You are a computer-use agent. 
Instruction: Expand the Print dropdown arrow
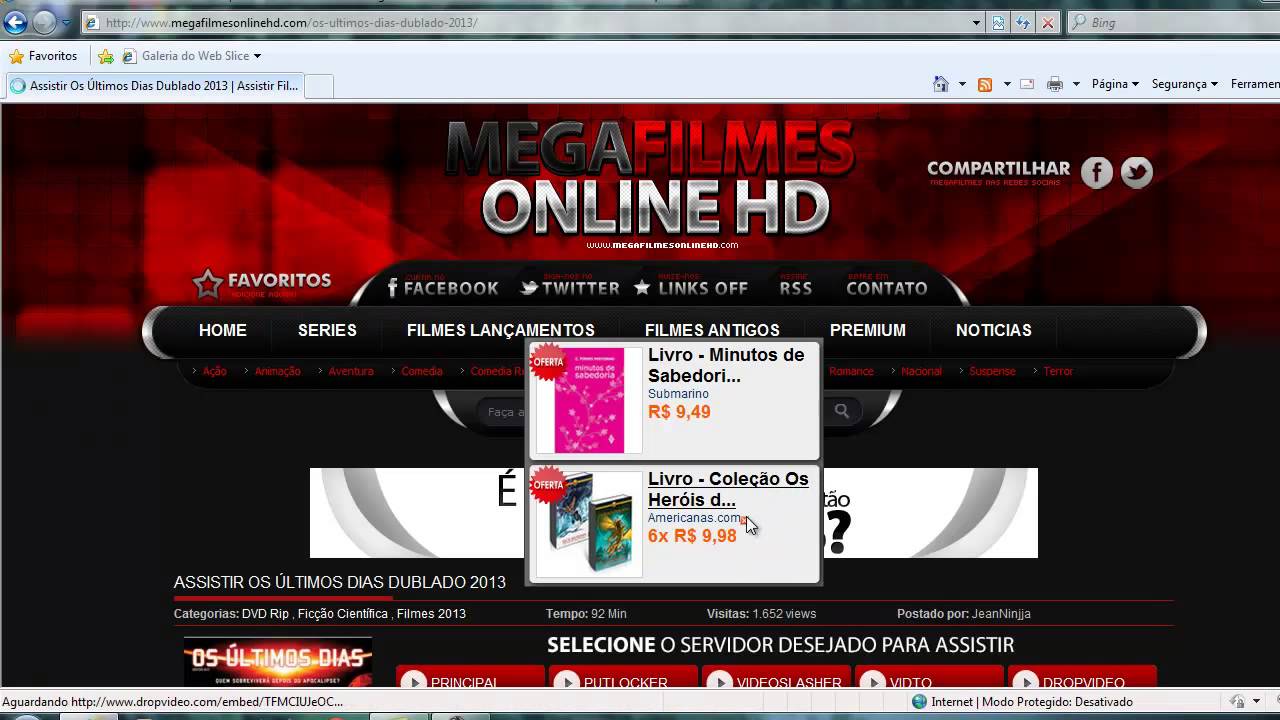pyautogui.click(x=1076, y=84)
